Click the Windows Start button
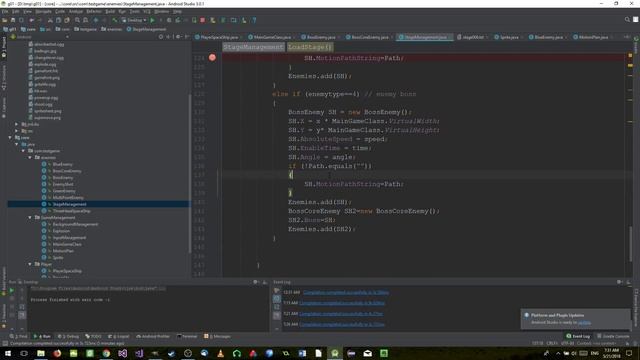640x360 pixels. click(x=8, y=353)
